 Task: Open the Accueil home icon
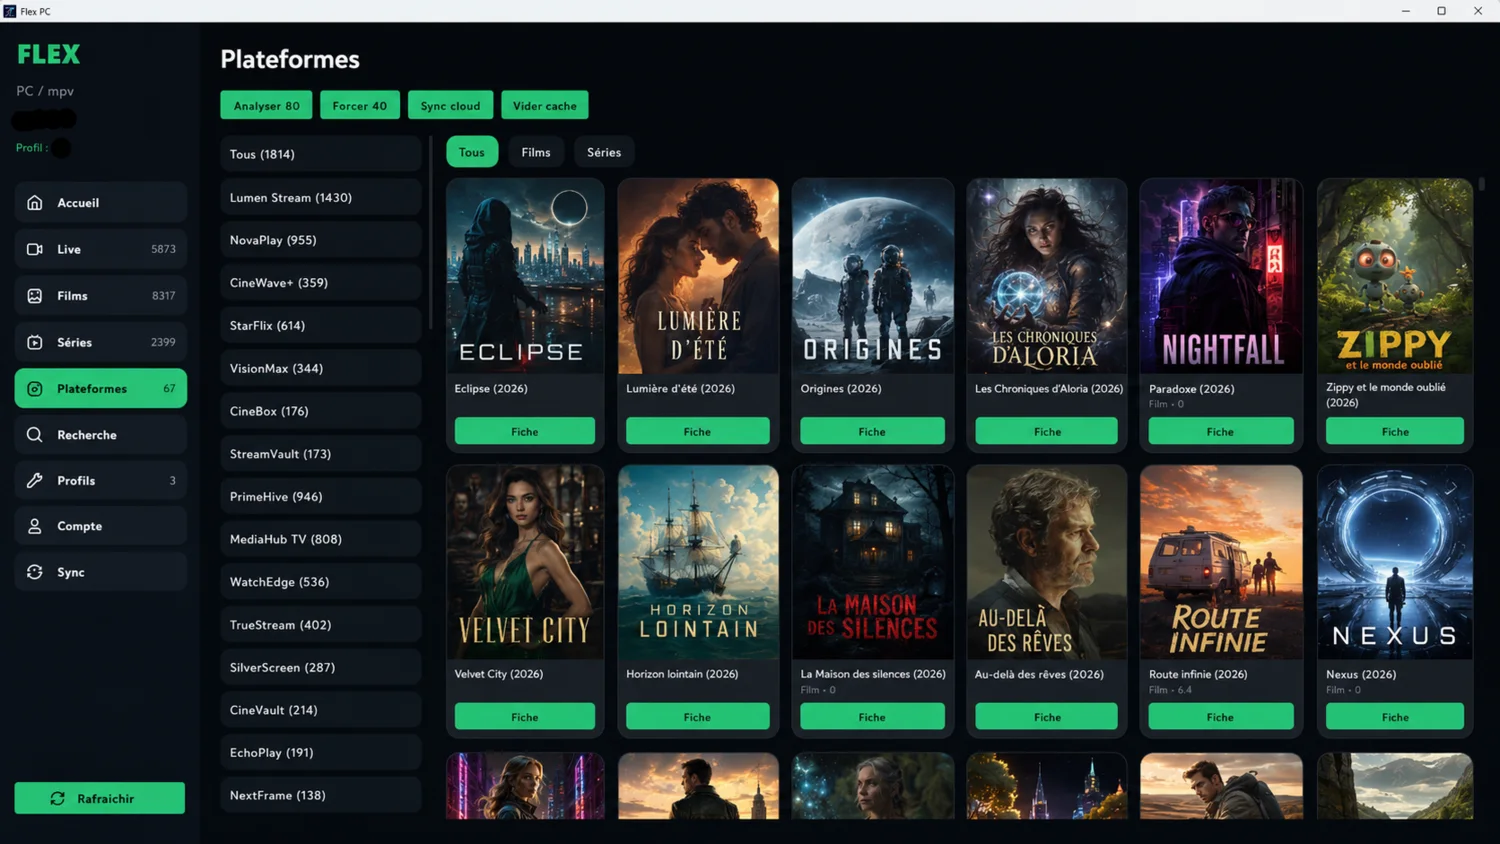(x=35, y=203)
